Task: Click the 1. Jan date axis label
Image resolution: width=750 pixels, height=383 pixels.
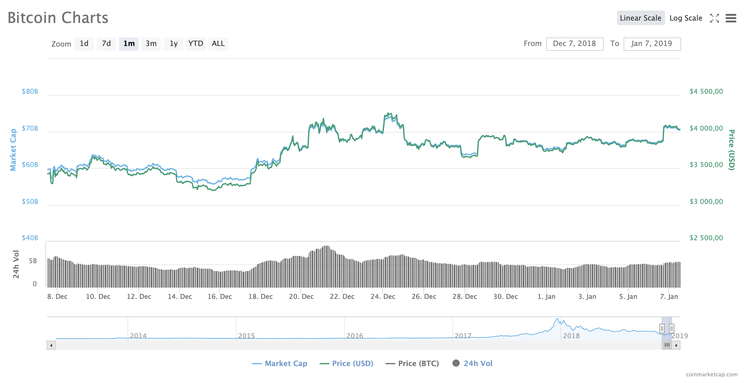Action: [546, 296]
